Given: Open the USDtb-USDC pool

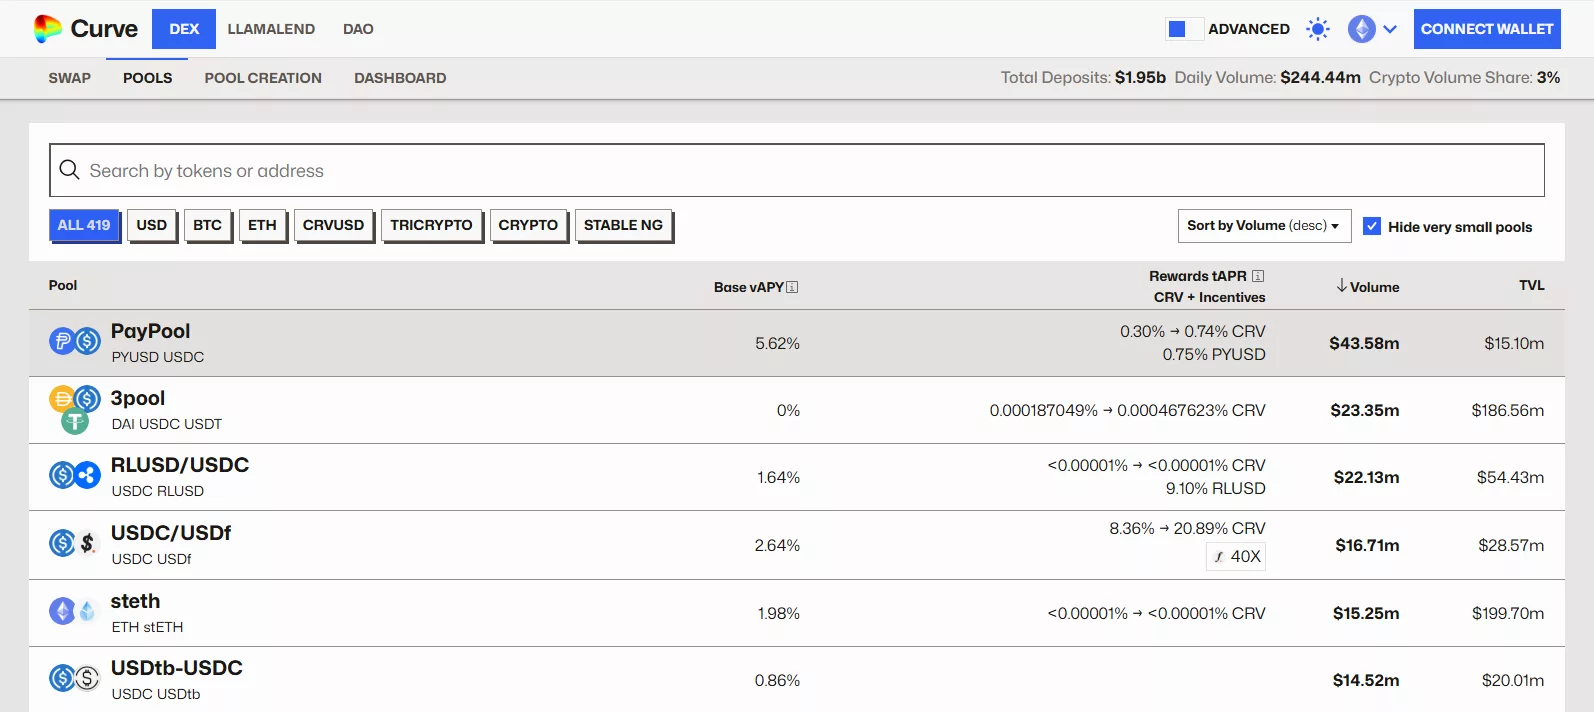Looking at the screenshot, I should (797, 680).
